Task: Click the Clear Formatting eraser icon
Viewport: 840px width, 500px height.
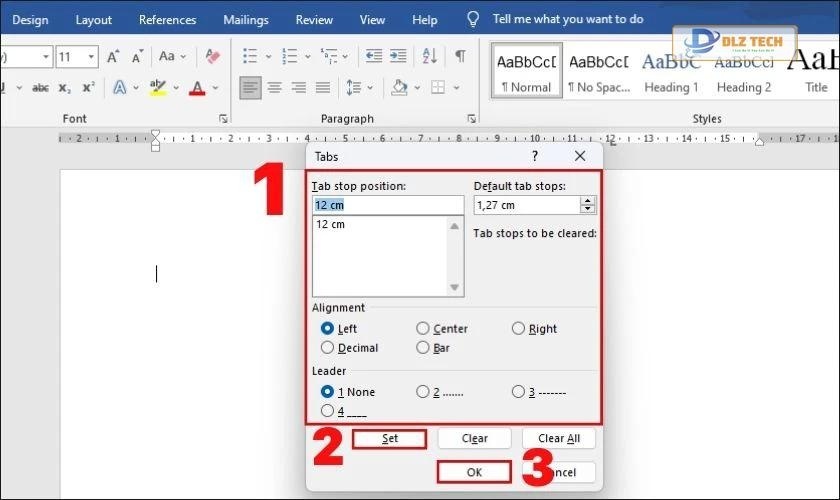Action: coord(212,56)
